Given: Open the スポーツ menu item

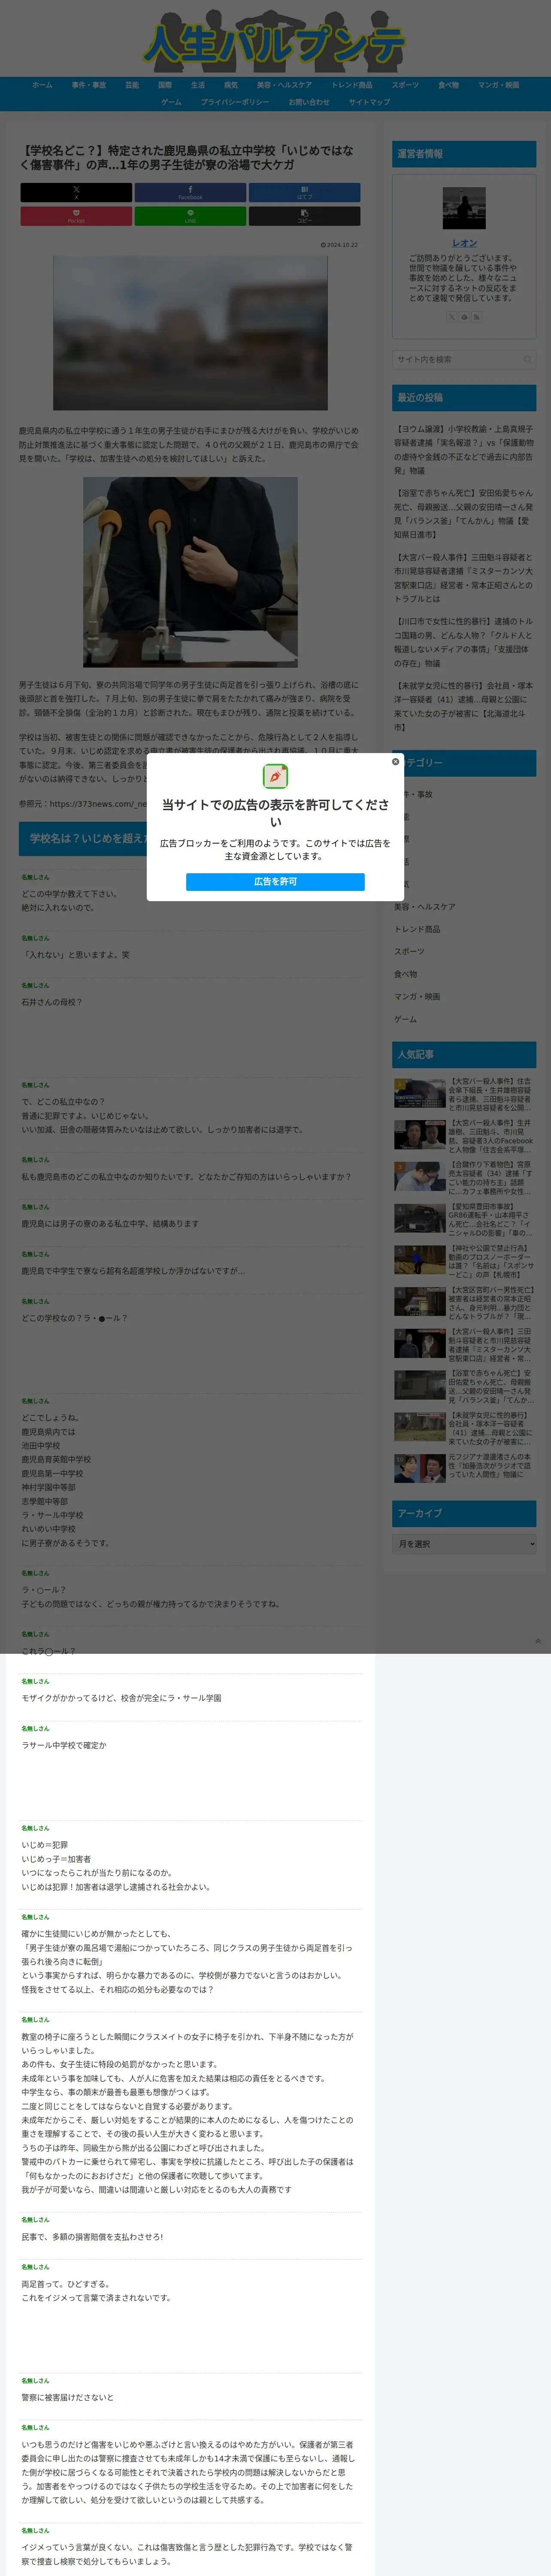Looking at the screenshot, I should [x=405, y=85].
